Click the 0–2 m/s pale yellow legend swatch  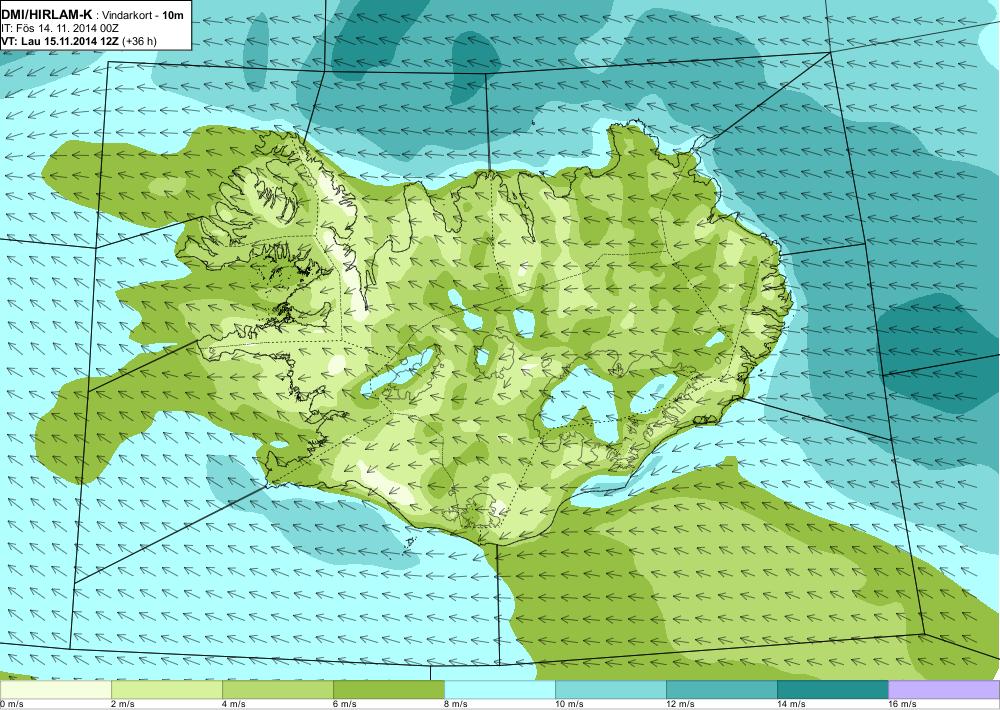pos(55,690)
